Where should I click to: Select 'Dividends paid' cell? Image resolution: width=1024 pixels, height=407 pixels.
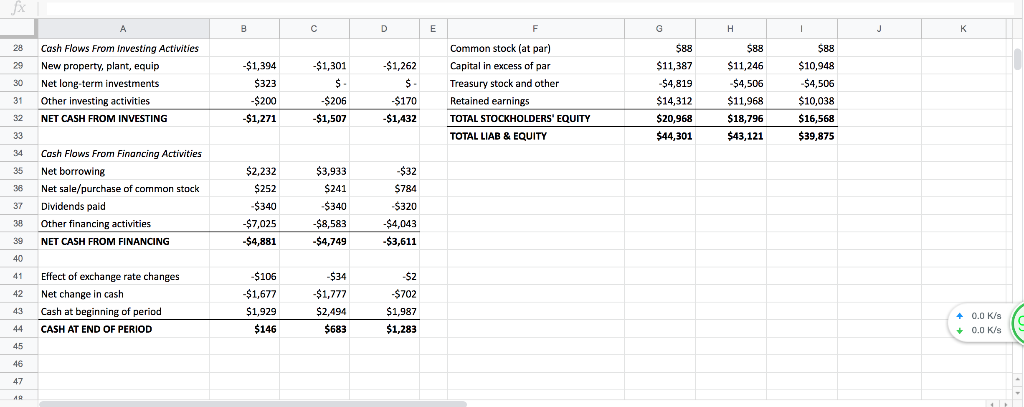pyautogui.click(x=123, y=206)
